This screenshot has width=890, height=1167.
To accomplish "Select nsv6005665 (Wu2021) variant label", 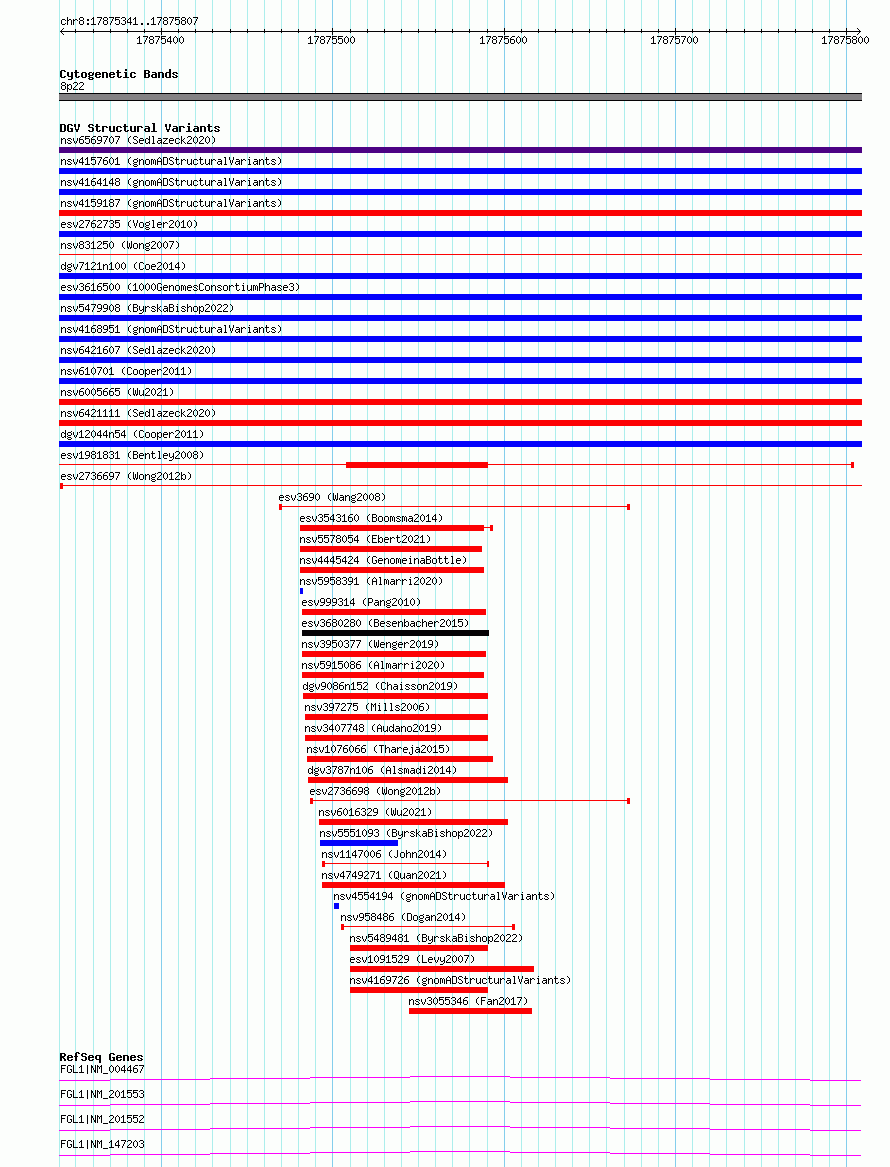I will click(117, 391).
